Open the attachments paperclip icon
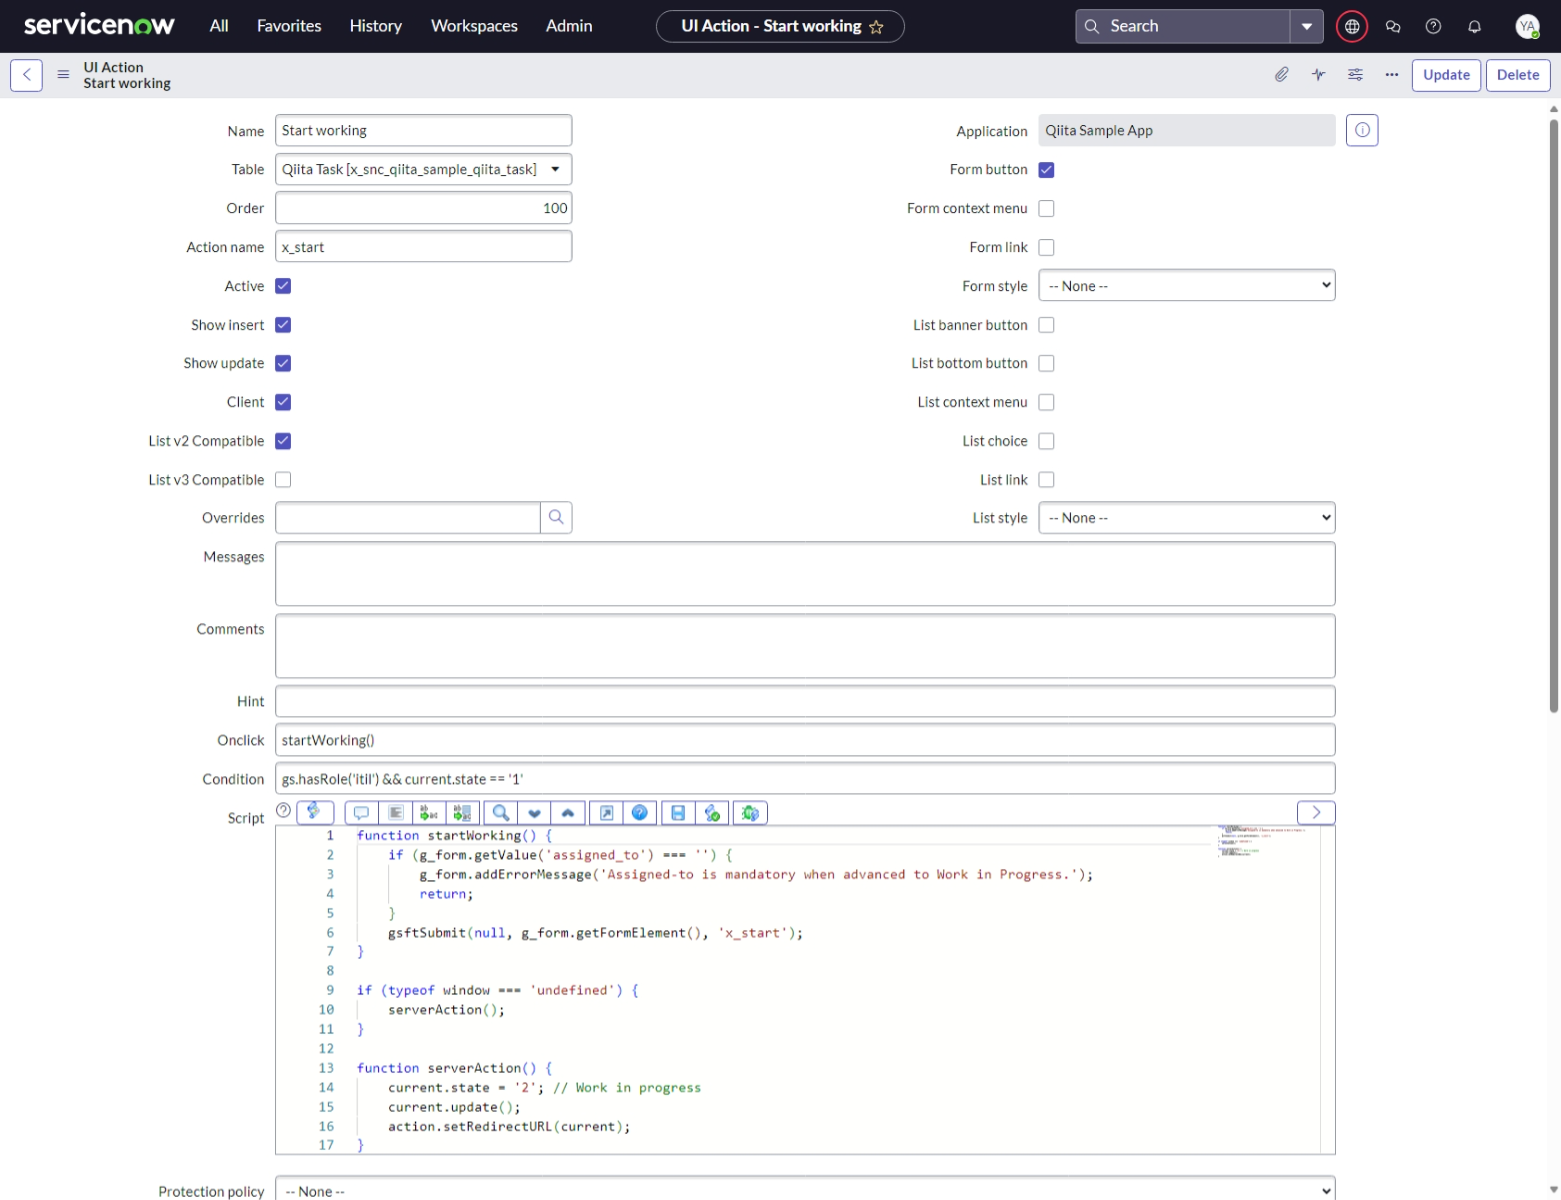The width and height of the screenshot is (1561, 1200). tap(1281, 75)
